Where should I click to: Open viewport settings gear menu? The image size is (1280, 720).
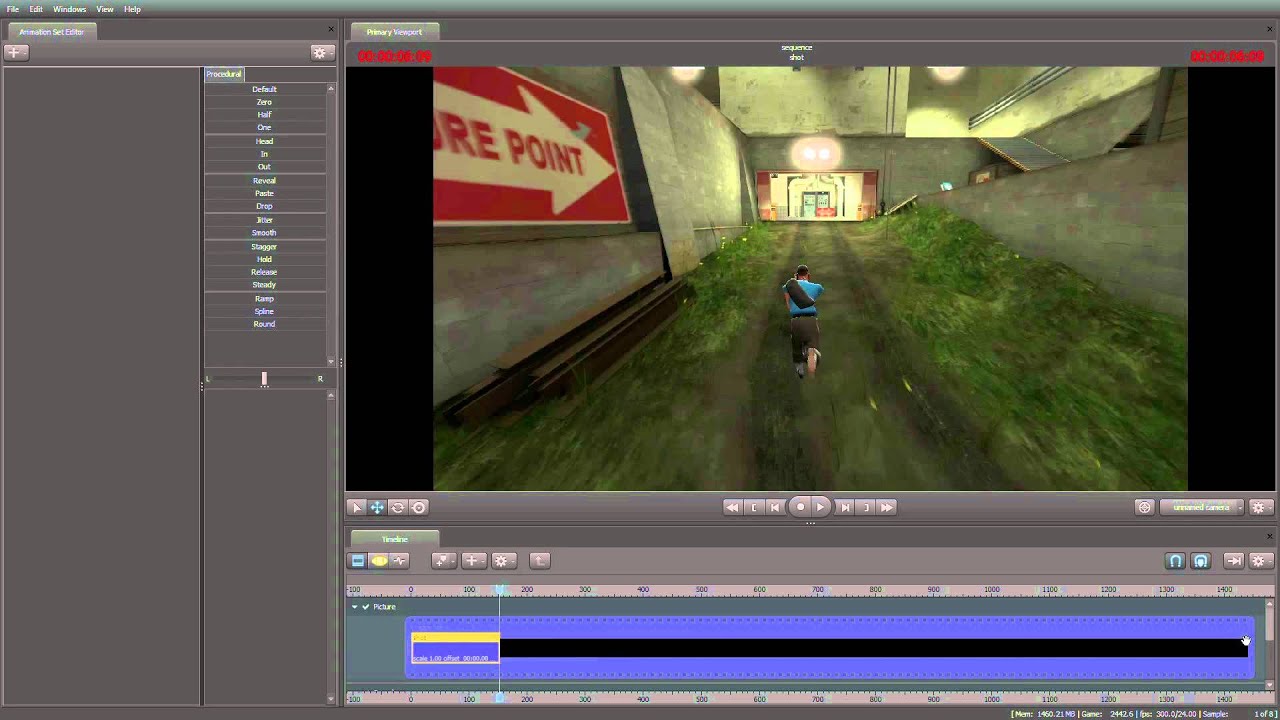tap(1261, 507)
